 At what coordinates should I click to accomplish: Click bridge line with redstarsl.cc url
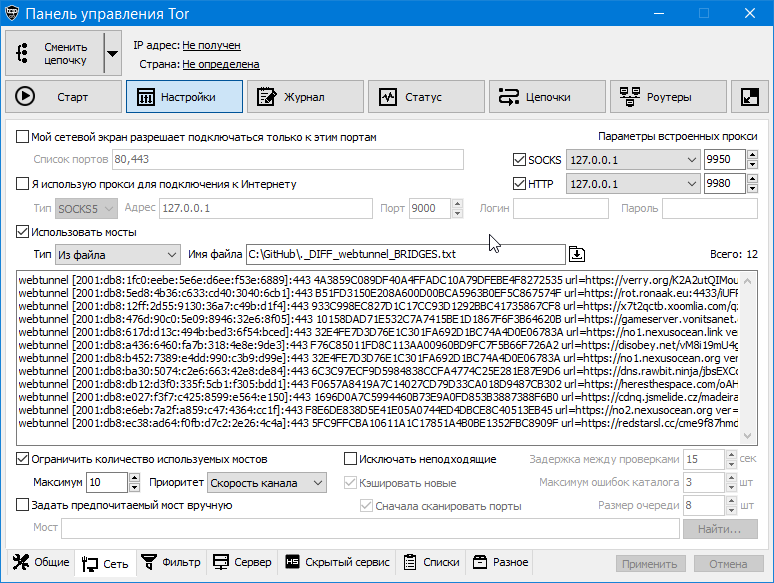click(x=378, y=423)
